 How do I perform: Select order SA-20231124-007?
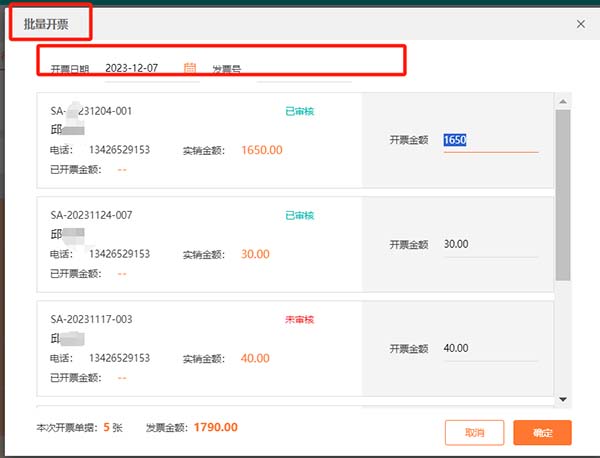click(91, 215)
